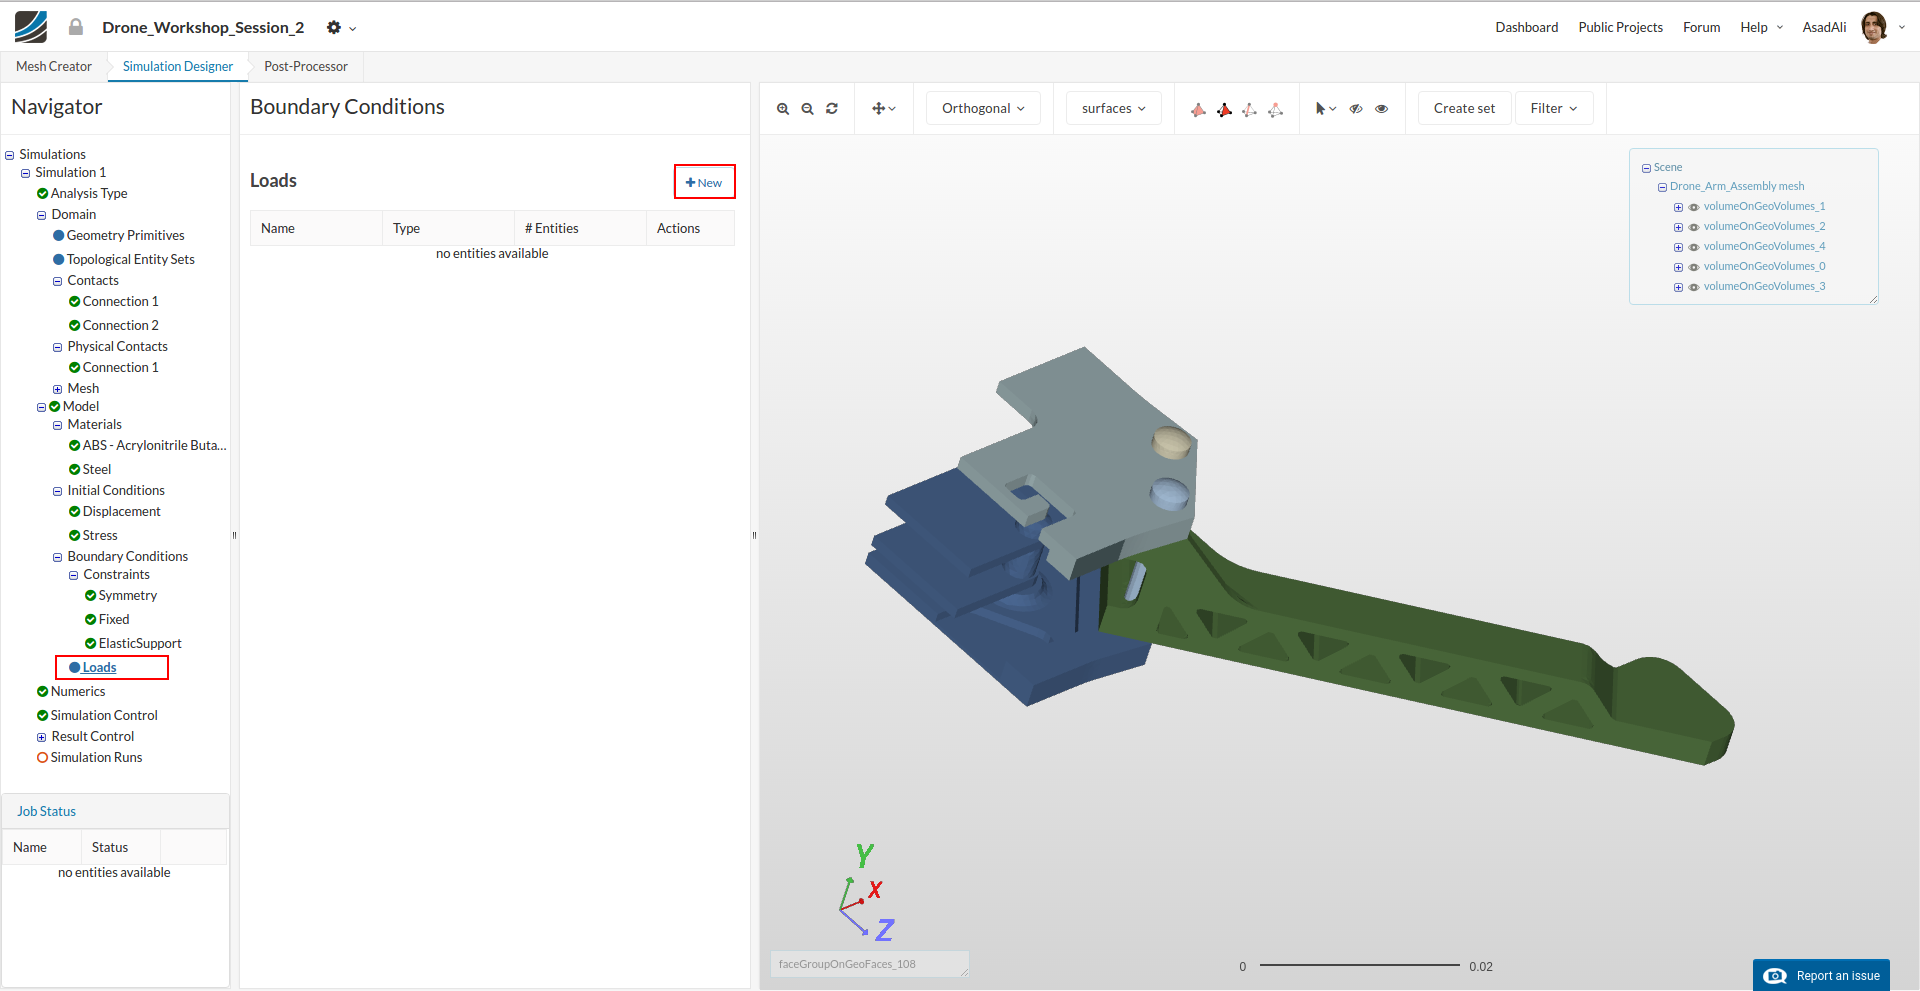Screen dimensions: 1920x991
Task: Click New to add a load
Action: (x=704, y=182)
